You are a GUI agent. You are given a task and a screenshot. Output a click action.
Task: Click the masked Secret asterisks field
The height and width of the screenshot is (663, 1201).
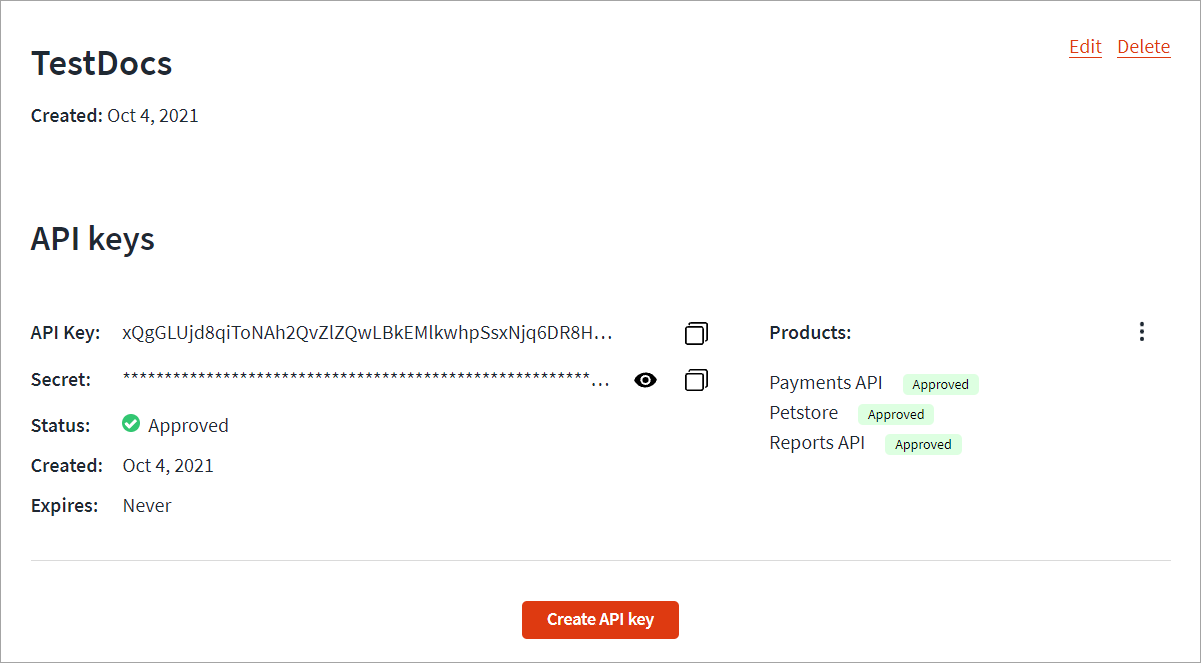click(366, 380)
